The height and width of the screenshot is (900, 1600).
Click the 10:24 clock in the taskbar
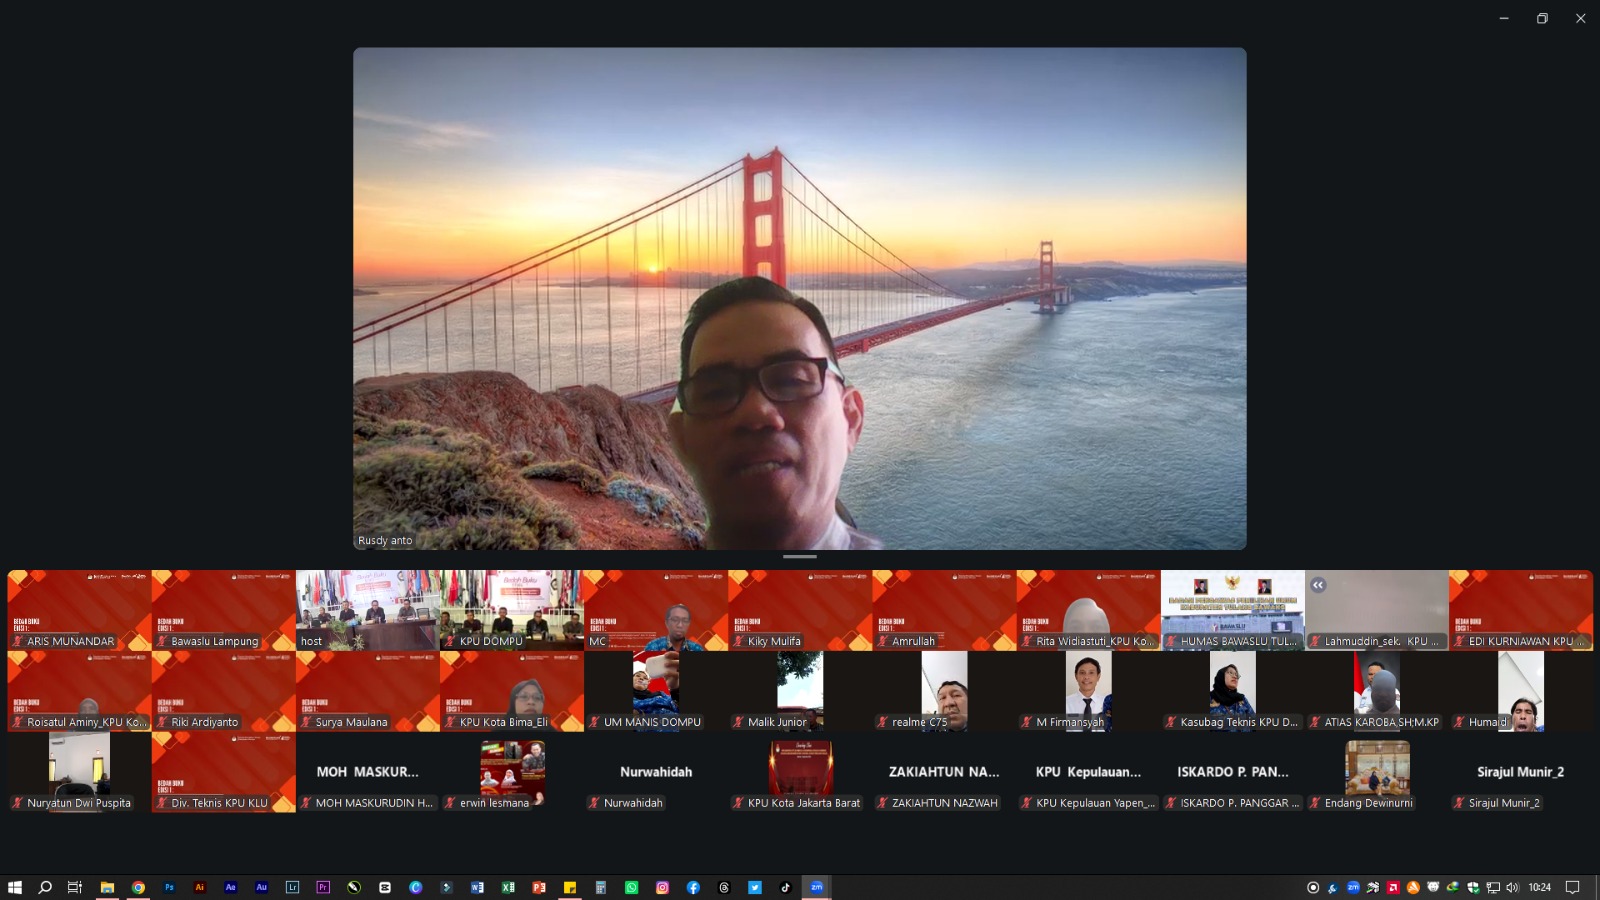(x=1540, y=887)
